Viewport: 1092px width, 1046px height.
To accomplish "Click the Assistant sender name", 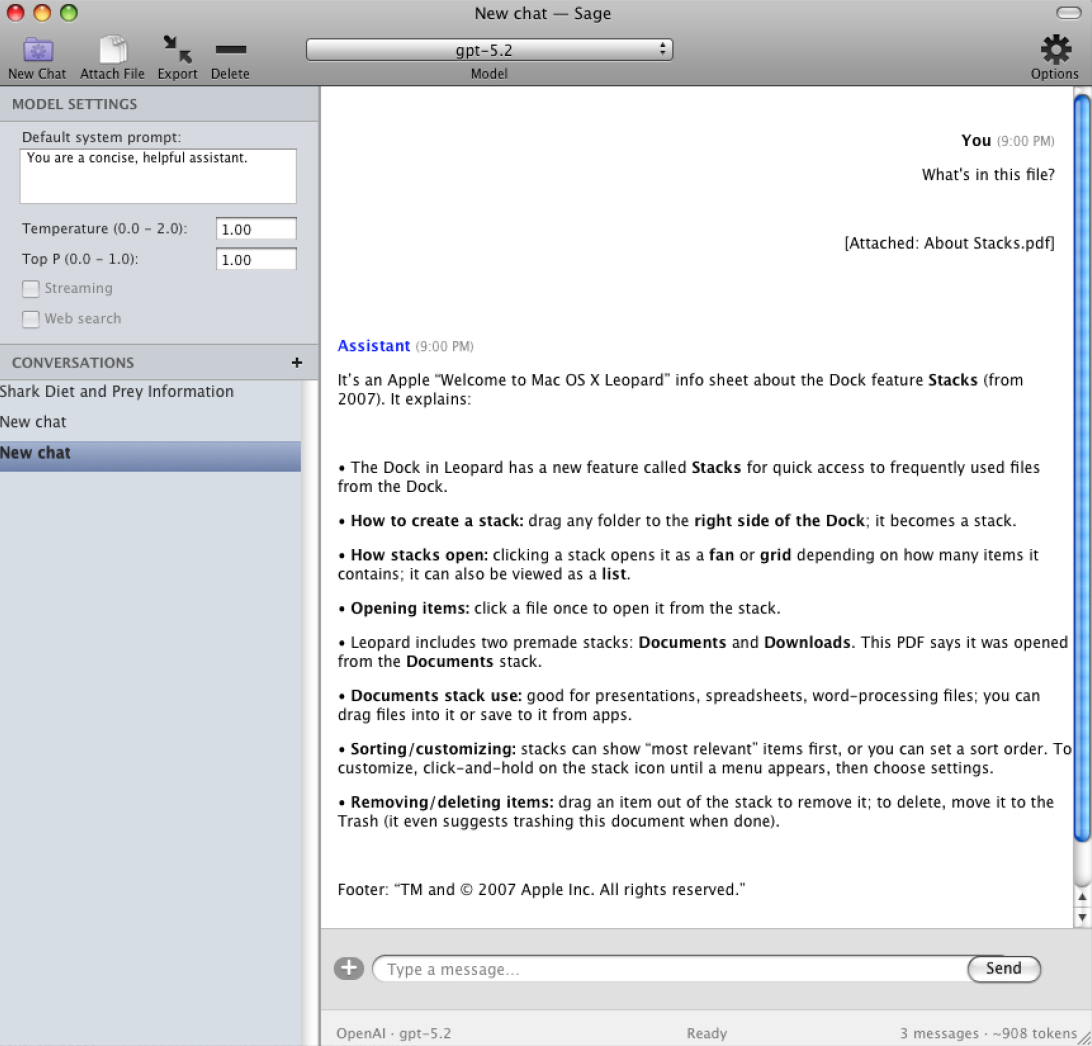I will pyautogui.click(x=373, y=345).
